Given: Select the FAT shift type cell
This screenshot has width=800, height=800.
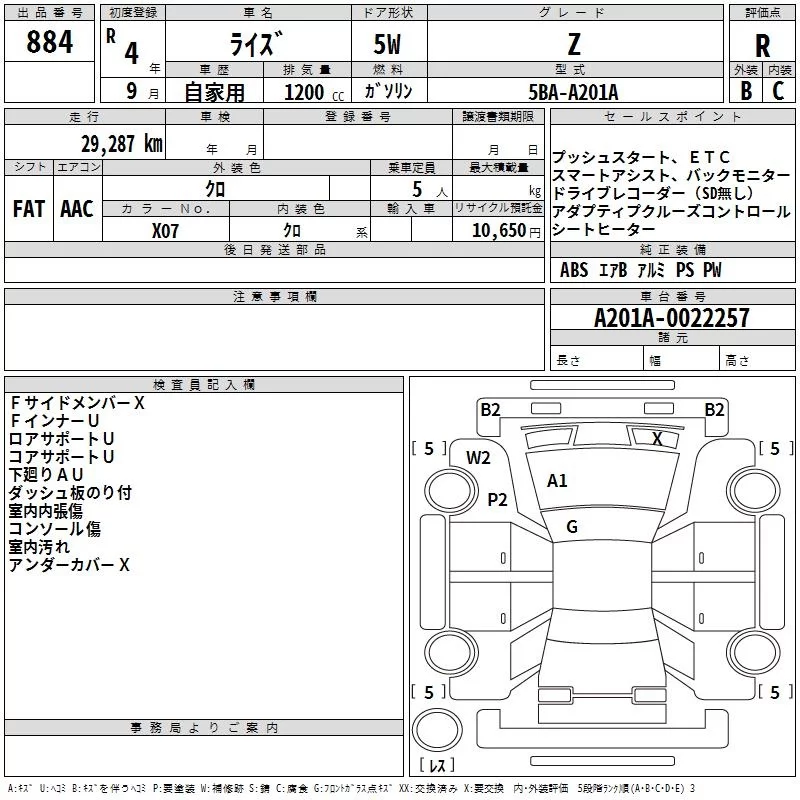Looking at the screenshot, I should coord(29,209).
